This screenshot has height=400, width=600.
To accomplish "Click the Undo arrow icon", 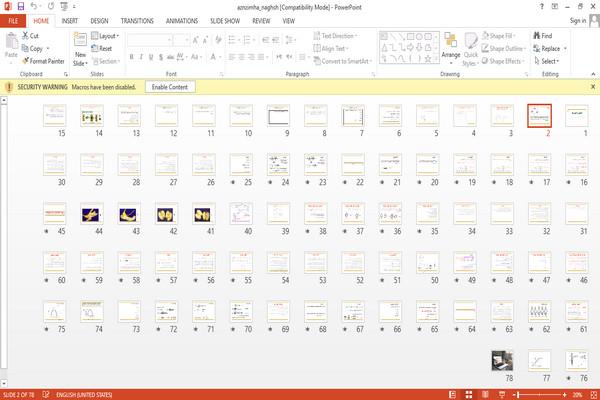I will [x=34, y=7].
